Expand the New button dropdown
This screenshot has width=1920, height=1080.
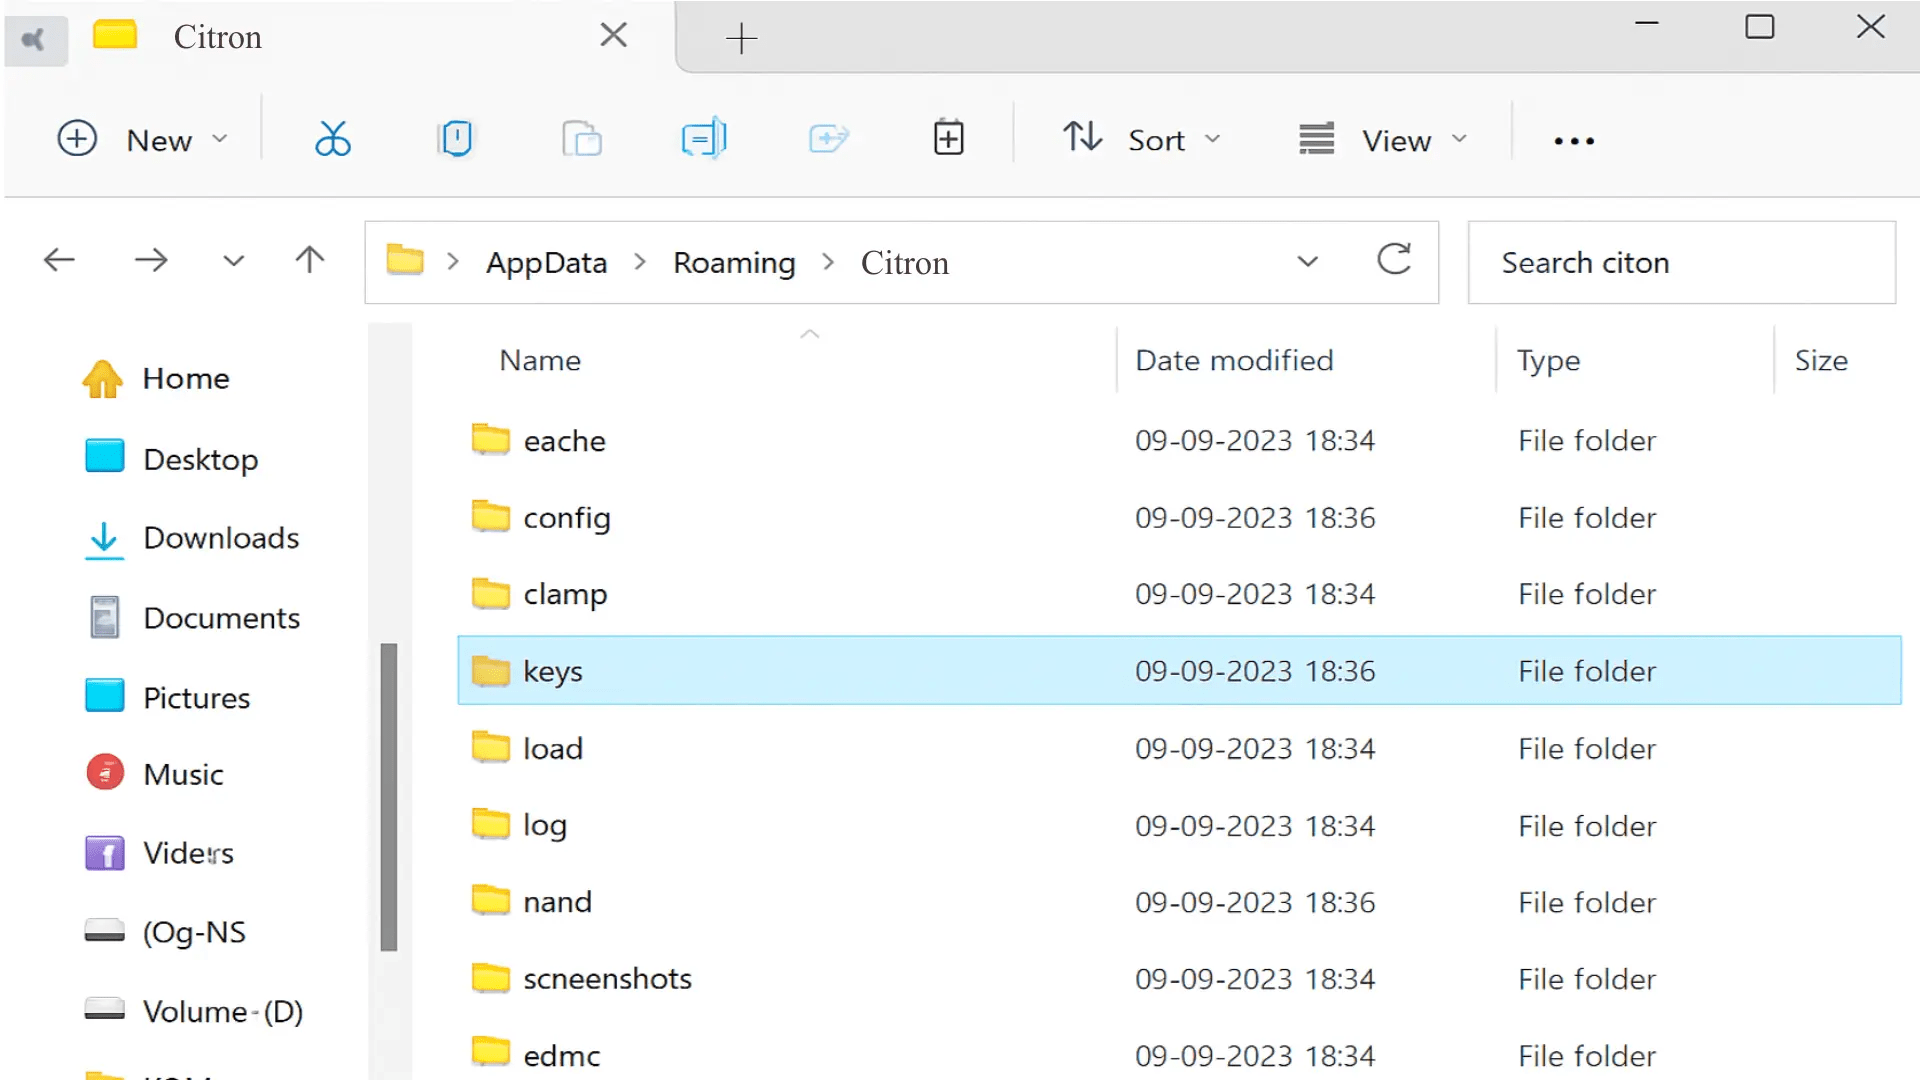[219, 139]
